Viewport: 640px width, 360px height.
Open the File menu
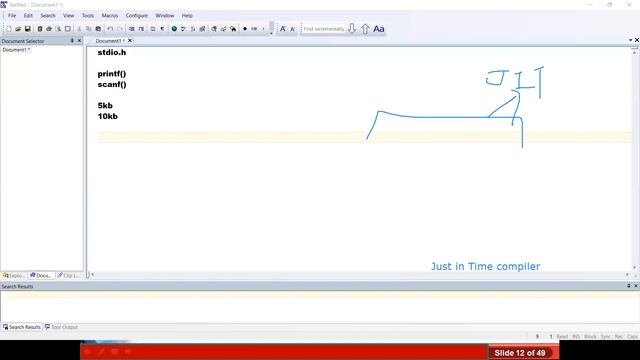coord(12,16)
